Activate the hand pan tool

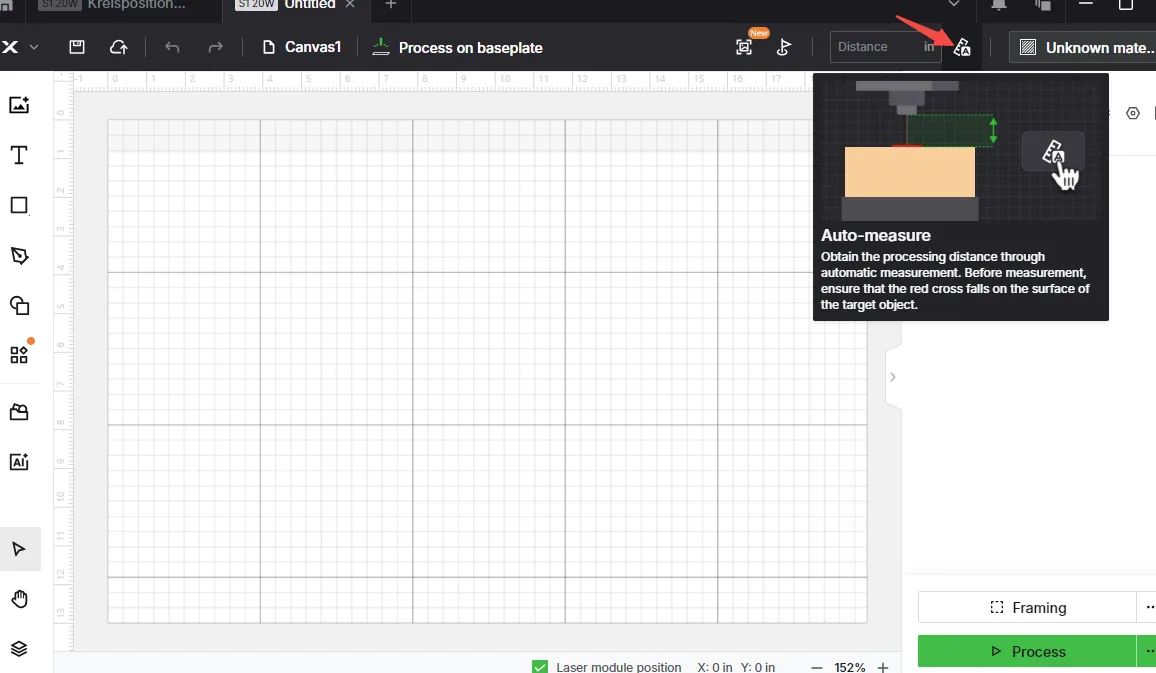19,599
